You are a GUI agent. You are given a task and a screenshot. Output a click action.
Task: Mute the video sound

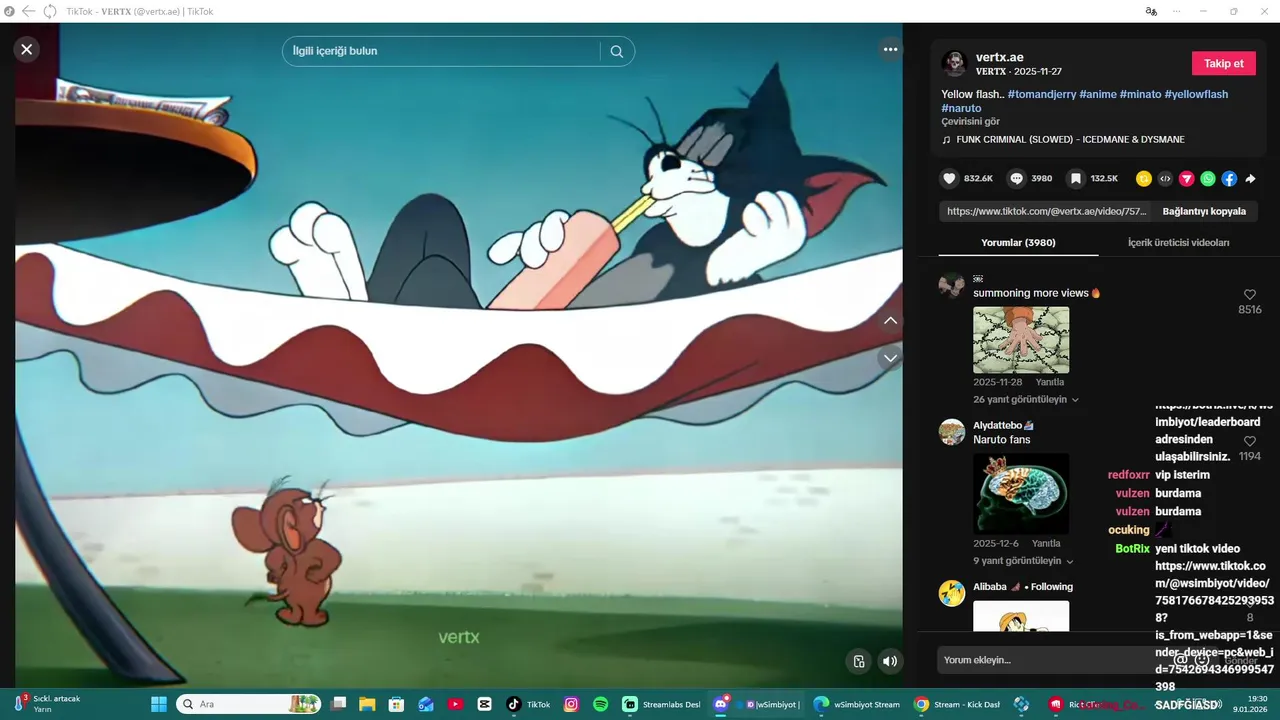coord(889,661)
